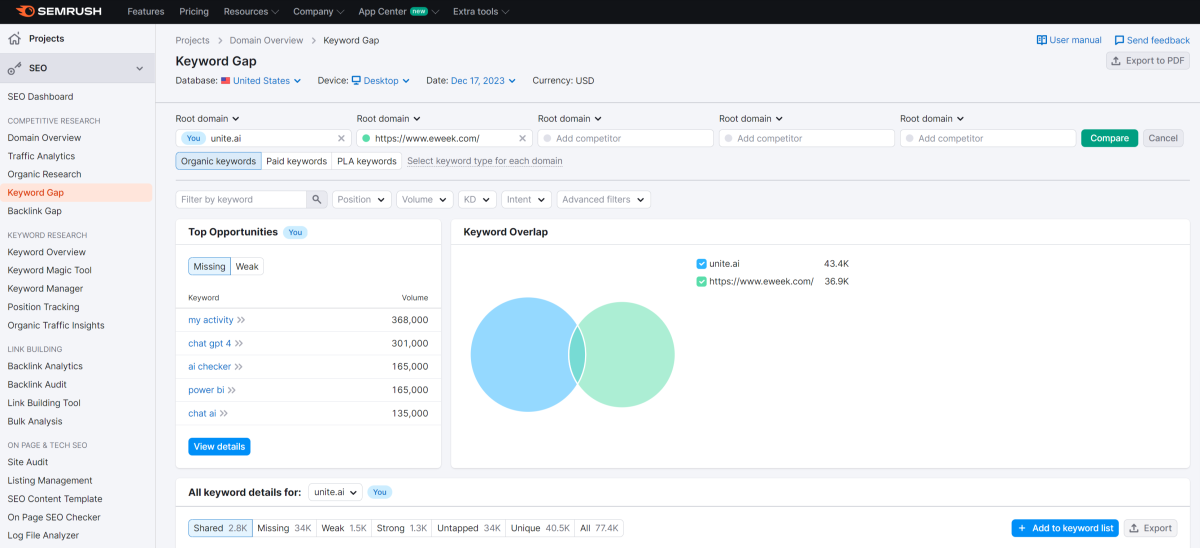Image resolution: width=1200 pixels, height=548 pixels.
Task: Select the Weak toggle in Top Opportunities
Action: point(247,267)
